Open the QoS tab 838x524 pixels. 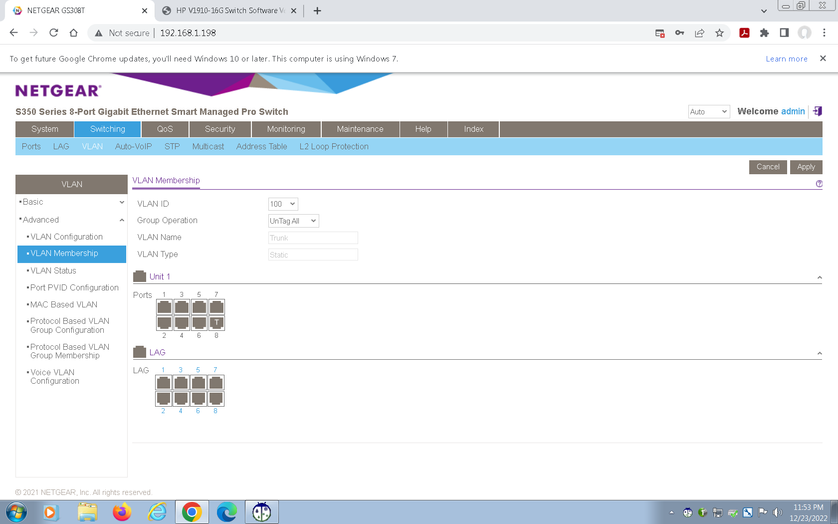coord(165,129)
